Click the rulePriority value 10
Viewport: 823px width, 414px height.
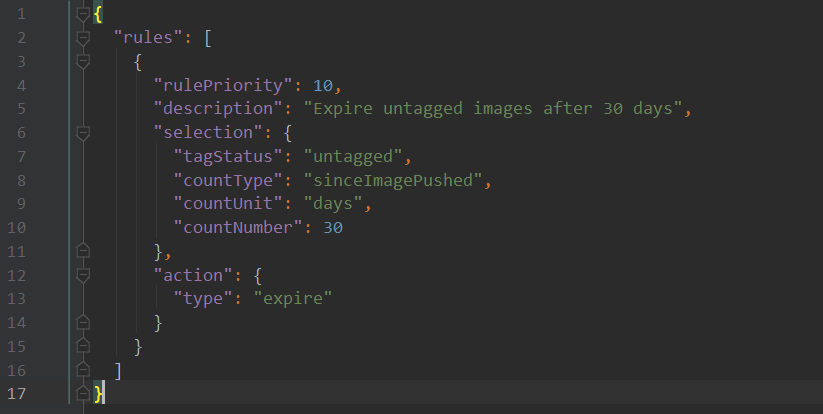coord(323,86)
